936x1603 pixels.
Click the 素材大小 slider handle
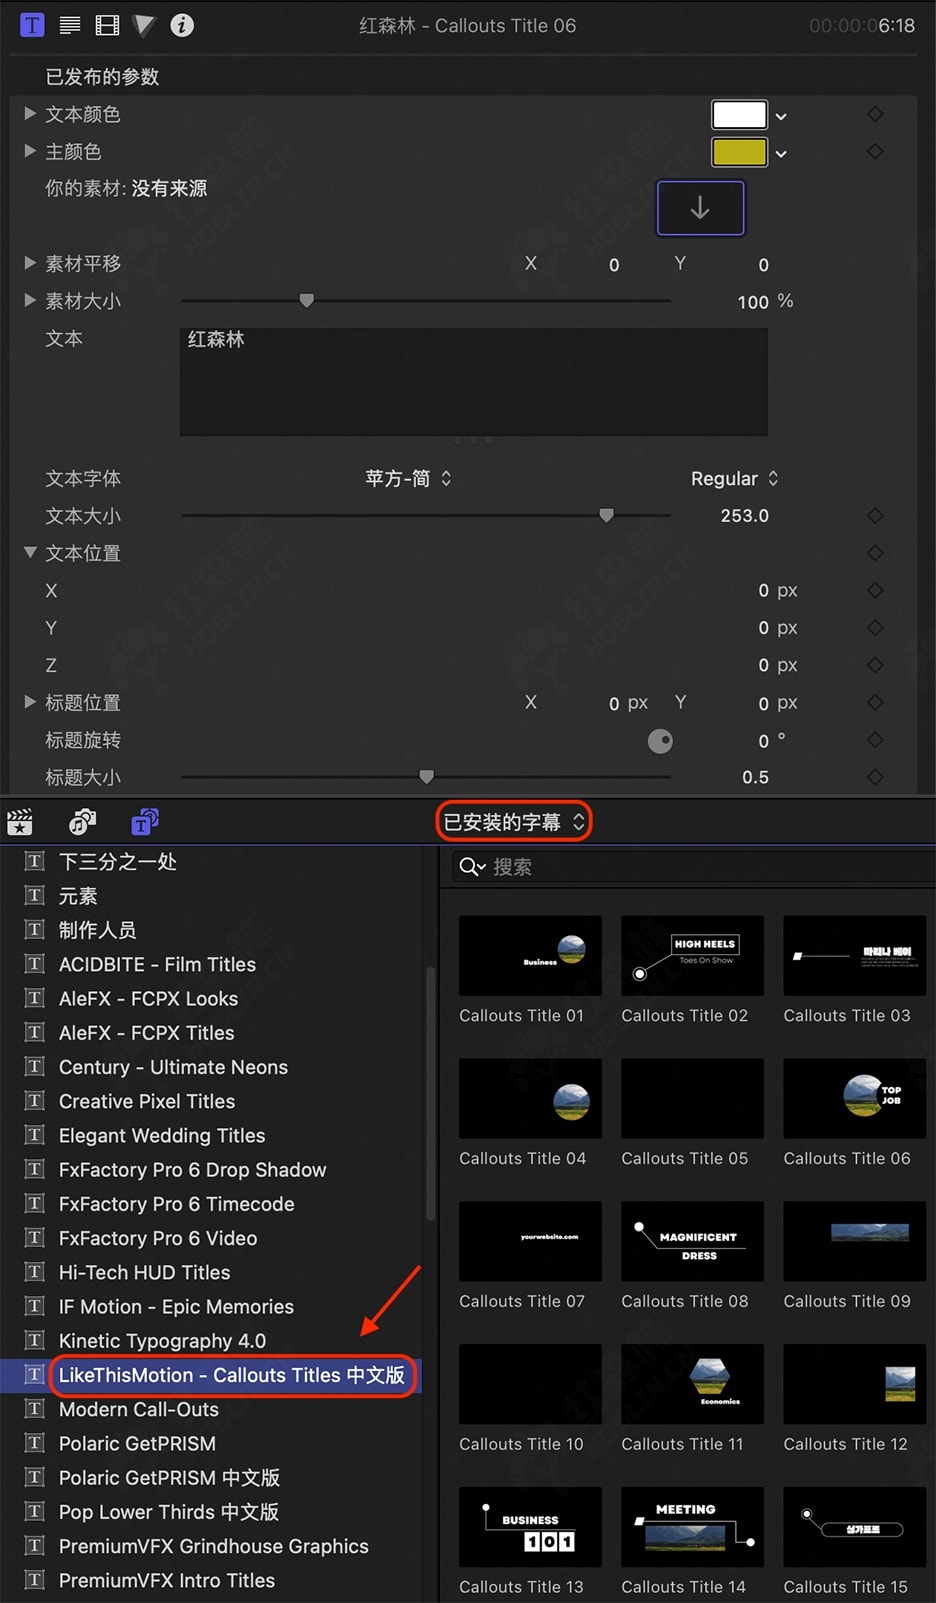click(307, 300)
